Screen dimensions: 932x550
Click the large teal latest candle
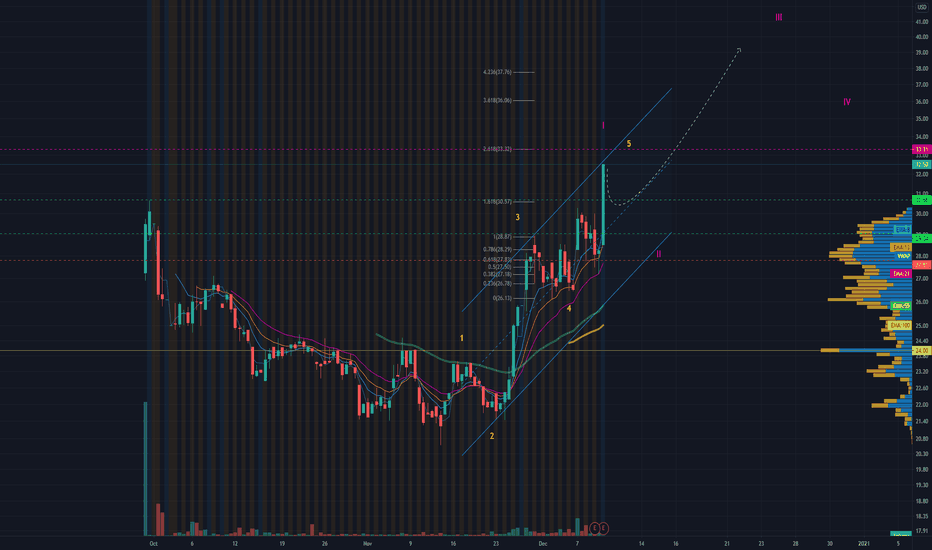pos(603,204)
